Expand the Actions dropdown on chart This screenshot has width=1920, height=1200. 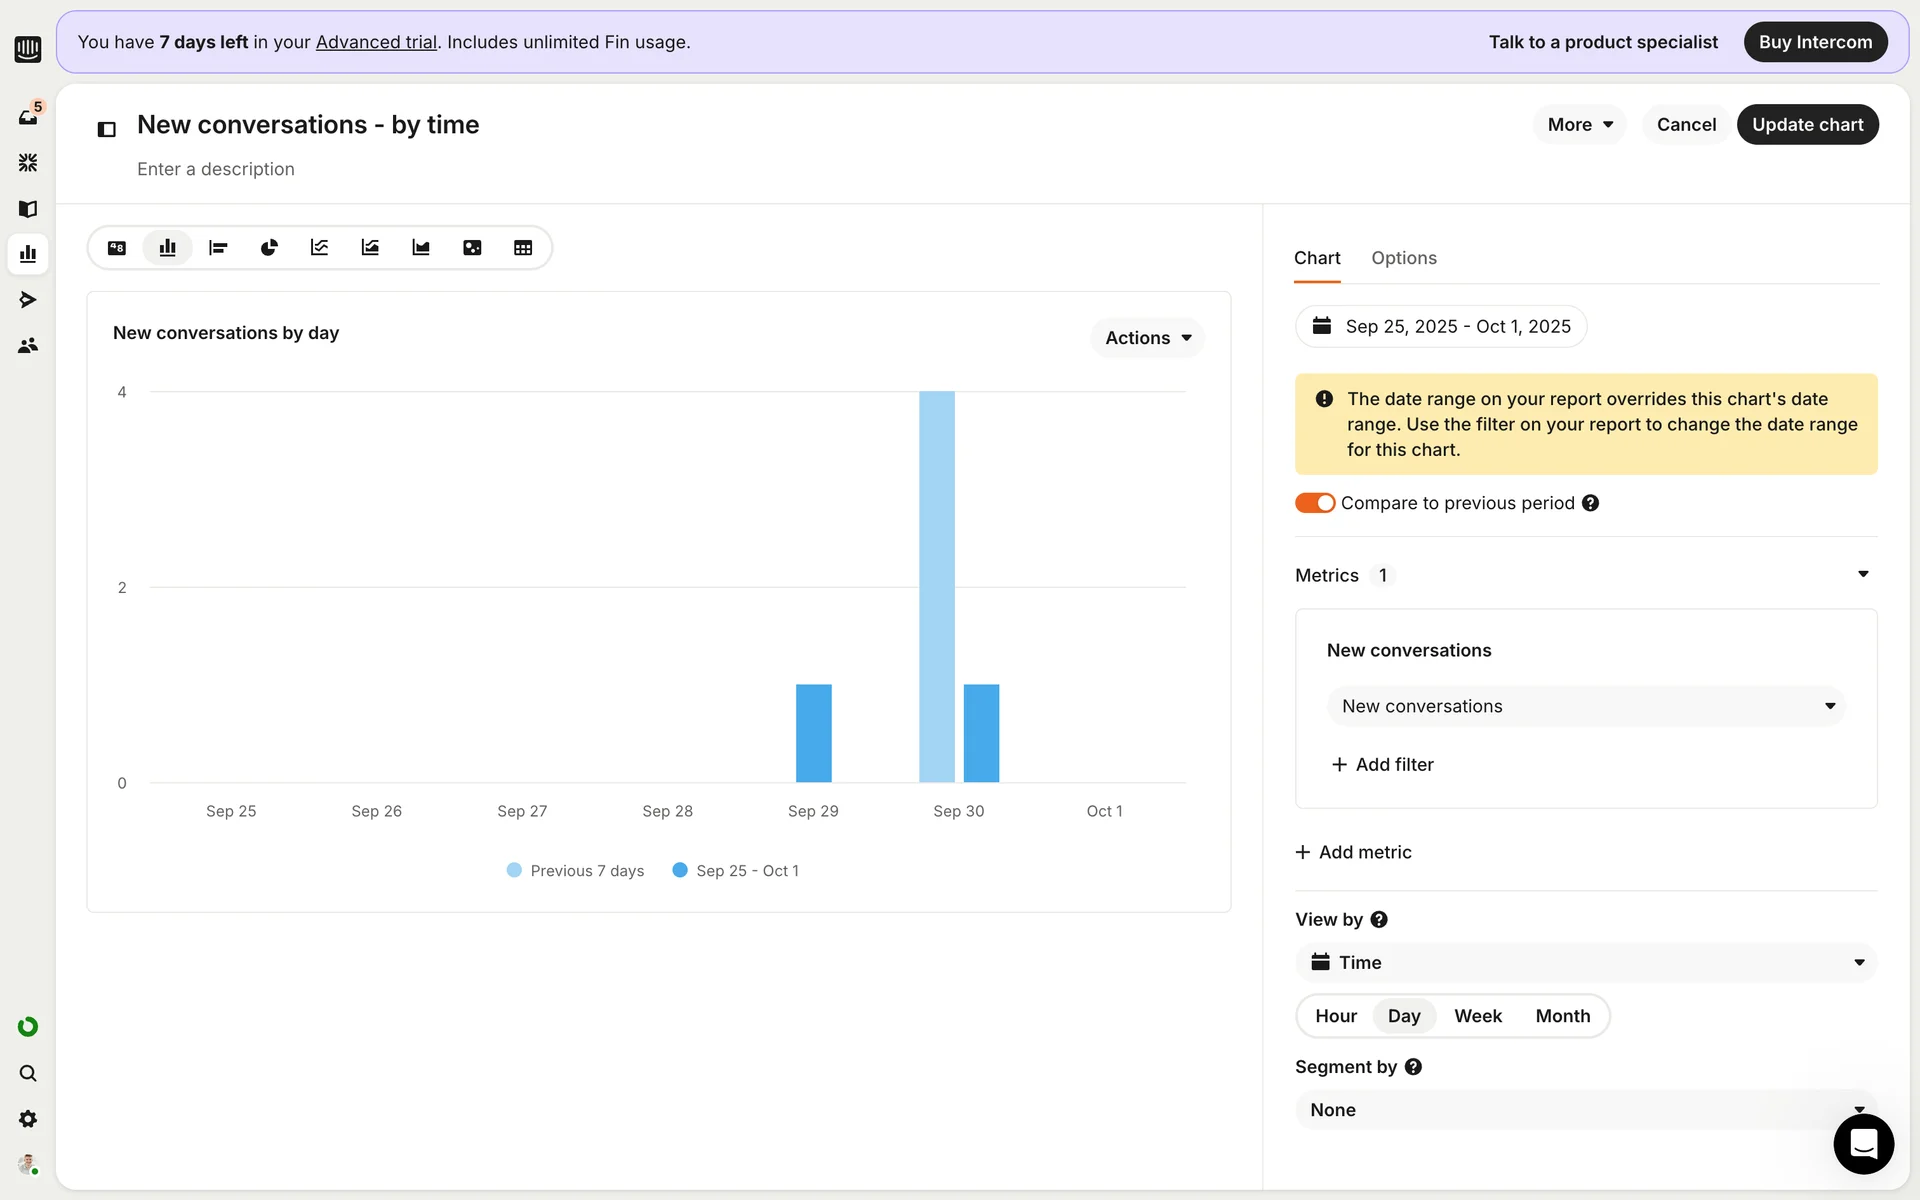(1147, 338)
